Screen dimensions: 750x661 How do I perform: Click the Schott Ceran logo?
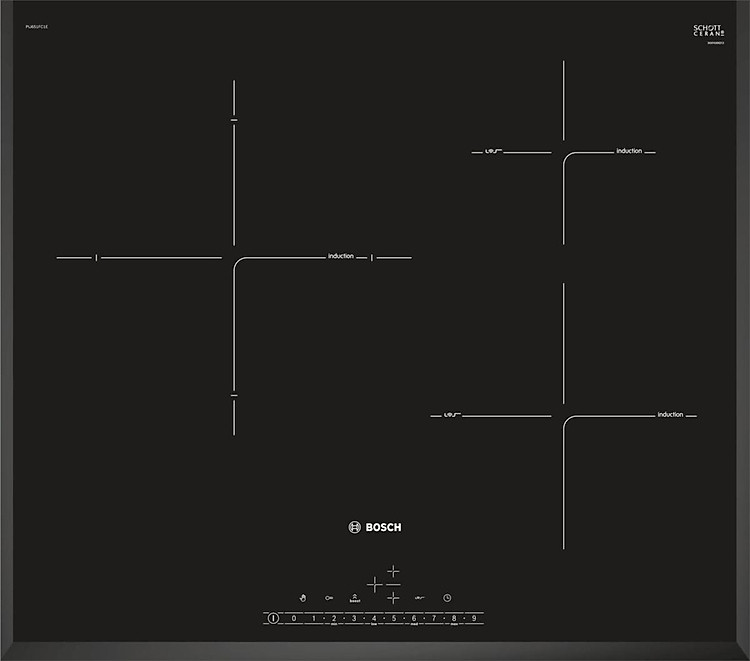pos(708,32)
